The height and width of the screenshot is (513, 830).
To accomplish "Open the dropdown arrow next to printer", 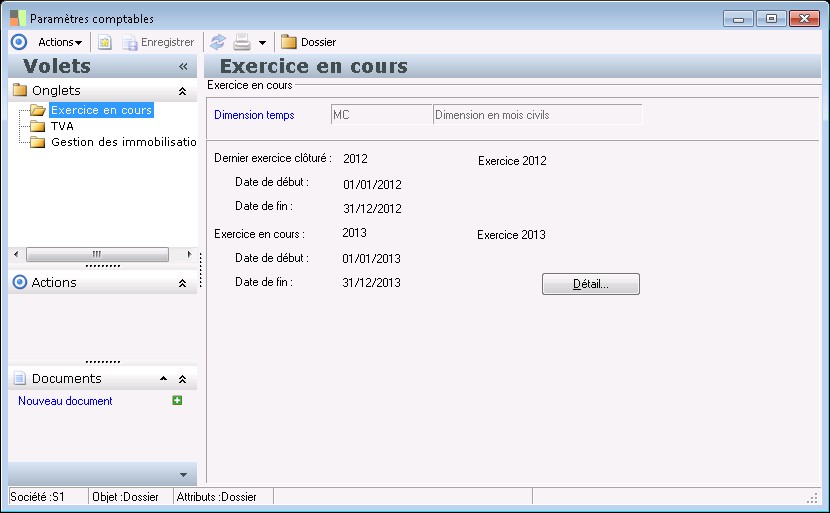I will (262, 42).
